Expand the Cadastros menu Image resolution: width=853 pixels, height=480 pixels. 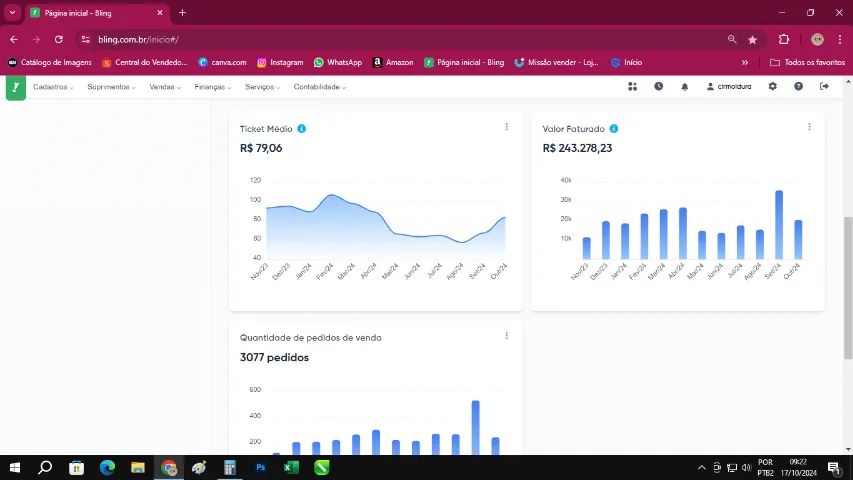(53, 87)
